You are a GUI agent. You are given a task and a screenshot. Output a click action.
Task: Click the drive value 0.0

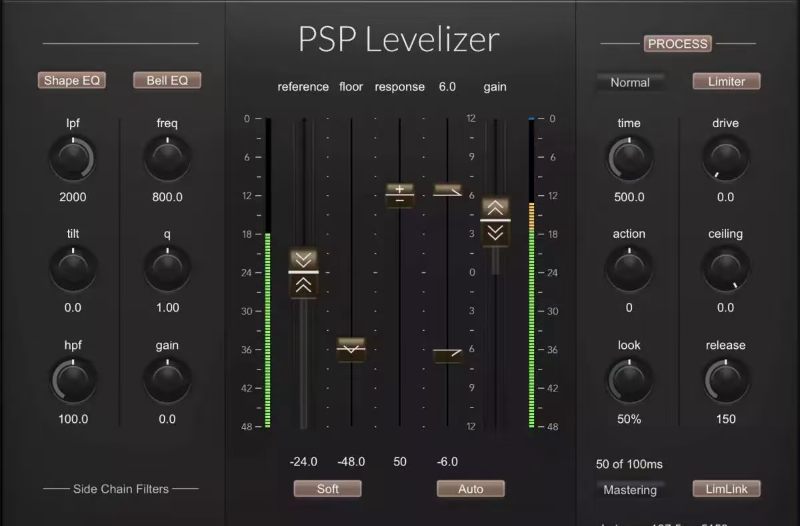(726, 197)
